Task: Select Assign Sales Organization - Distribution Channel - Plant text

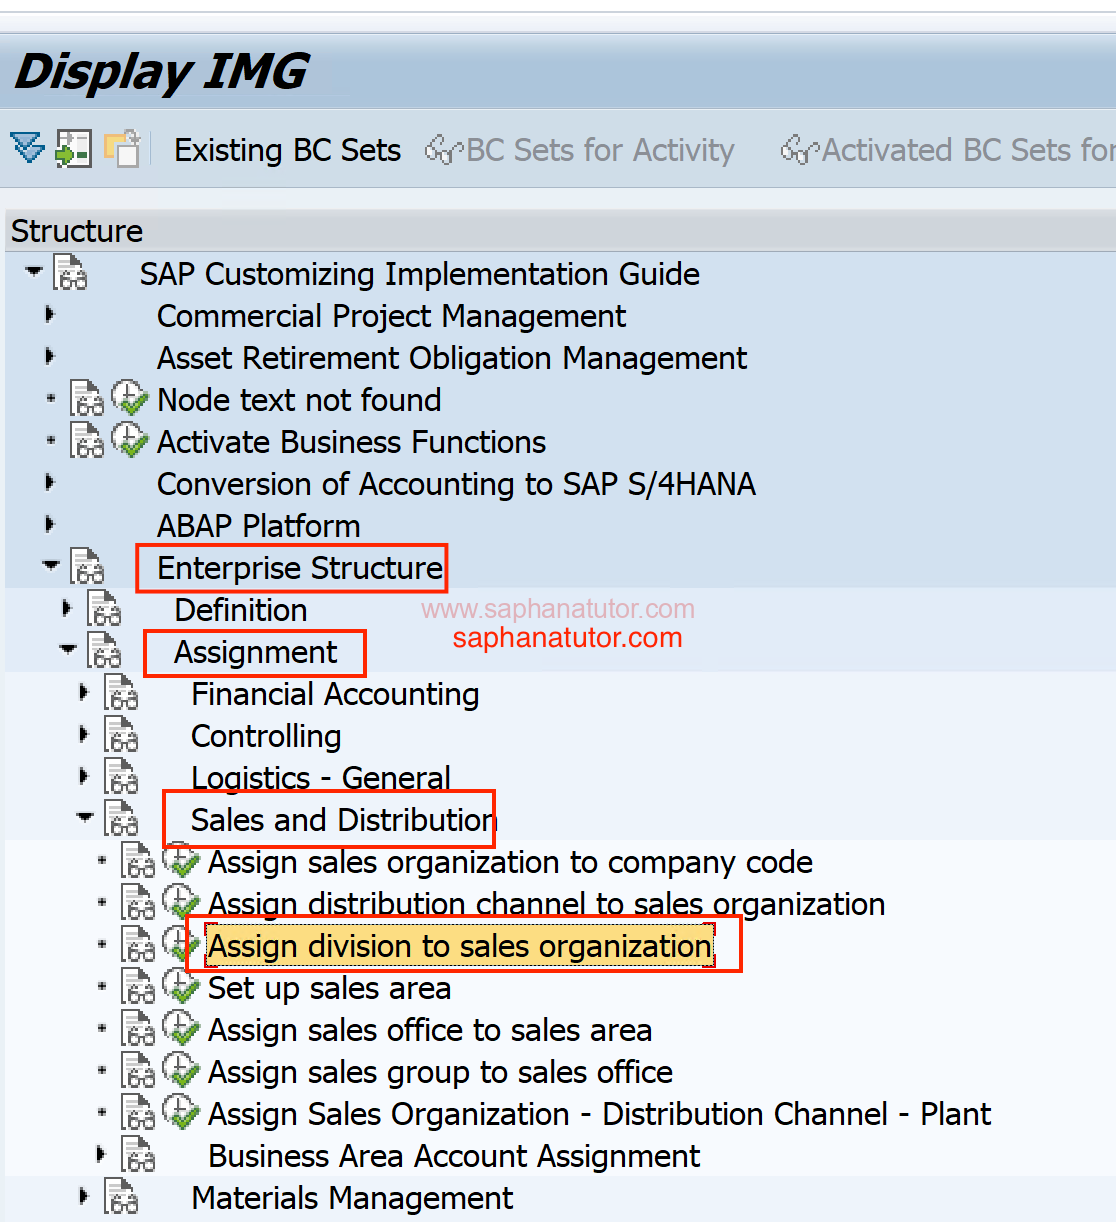Action: 600,1114
